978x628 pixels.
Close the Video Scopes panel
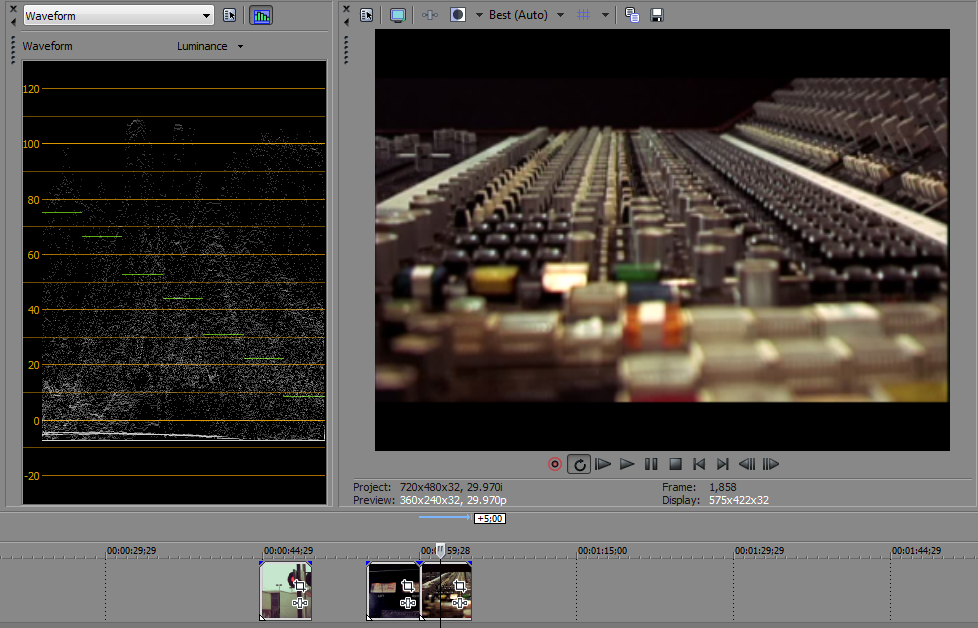13,9
